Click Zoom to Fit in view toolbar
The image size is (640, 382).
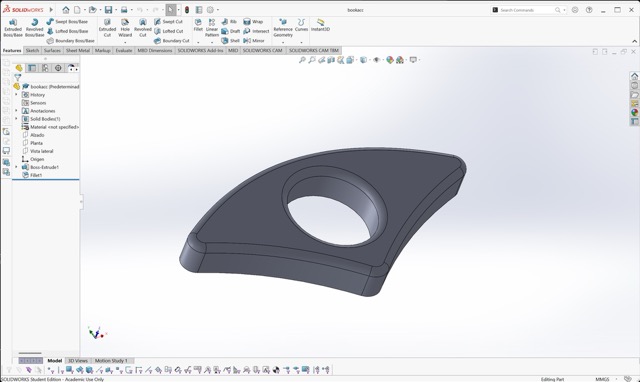tap(302, 60)
